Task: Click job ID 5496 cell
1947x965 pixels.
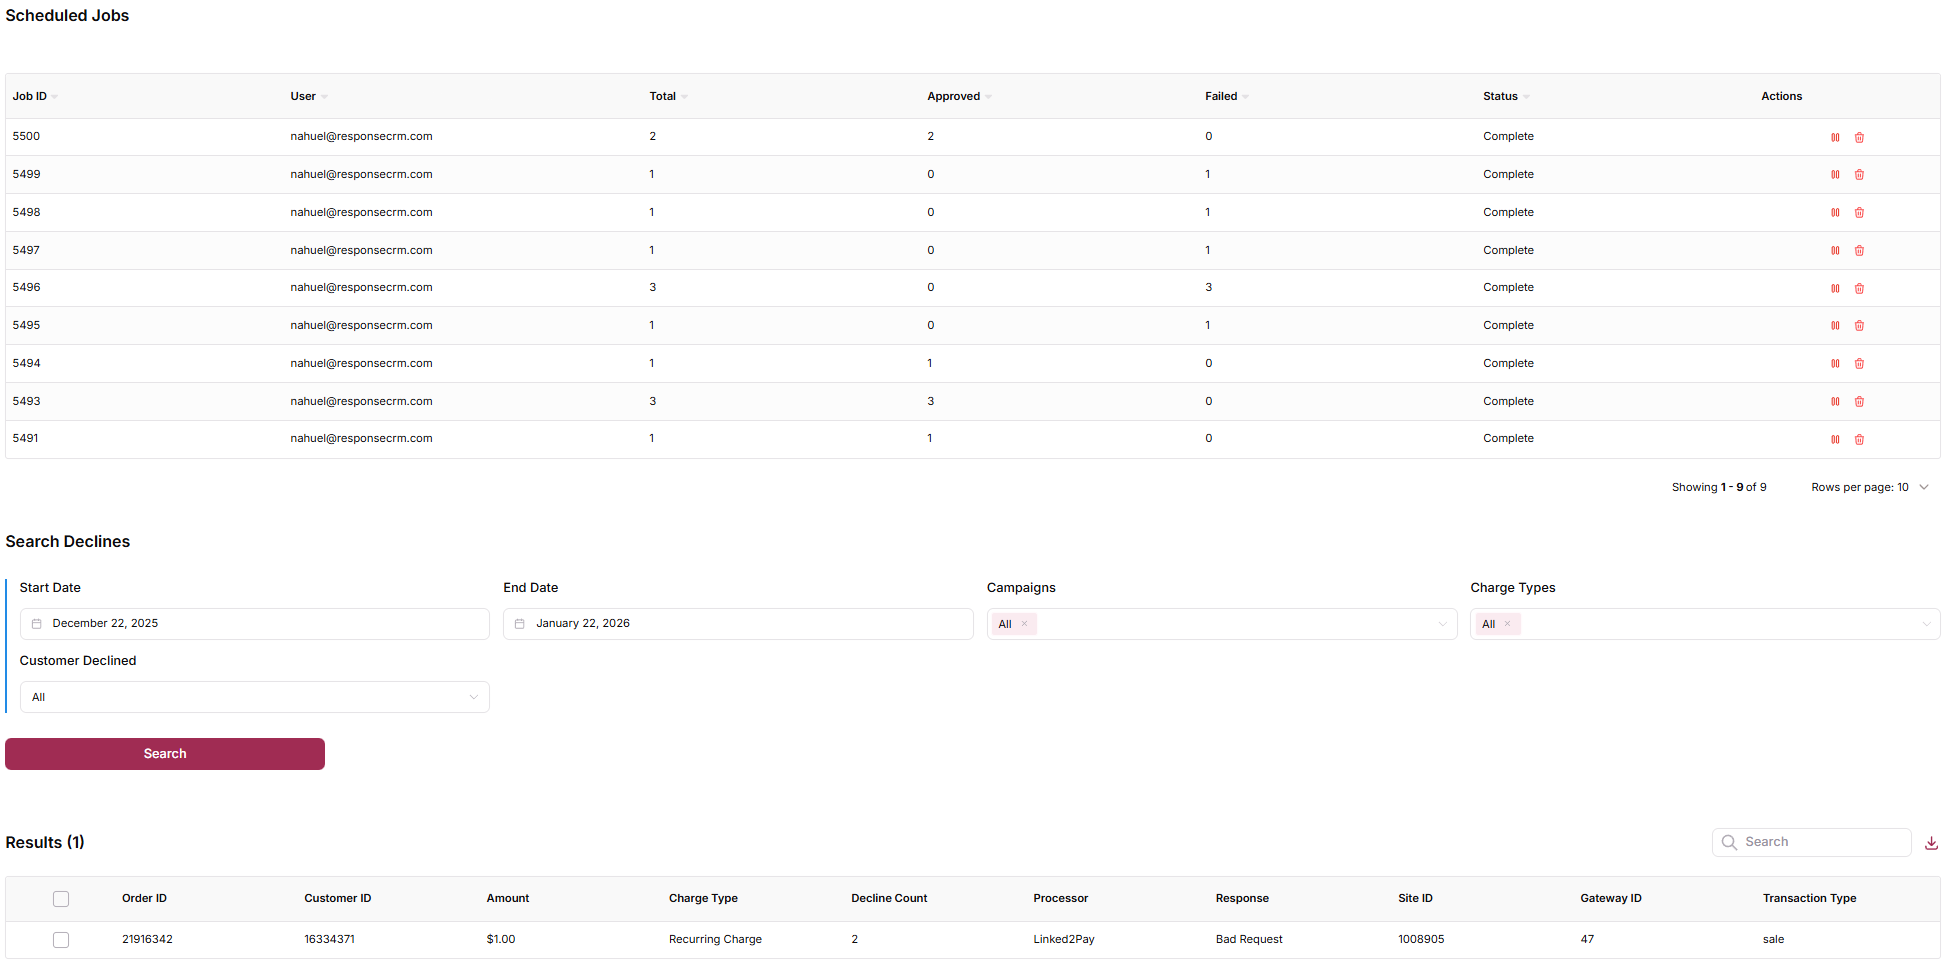Action: pyautogui.click(x=26, y=288)
